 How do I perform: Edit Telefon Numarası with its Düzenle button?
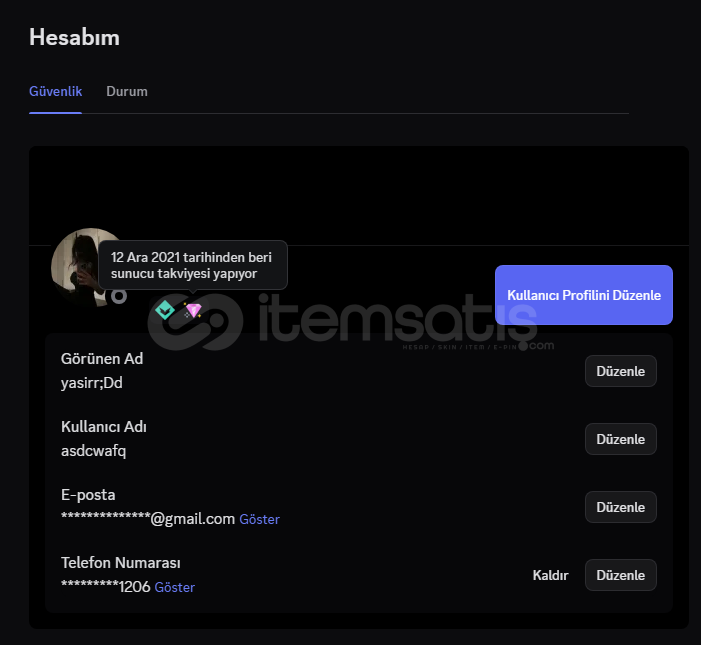pyautogui.click(x=621, y=575)
